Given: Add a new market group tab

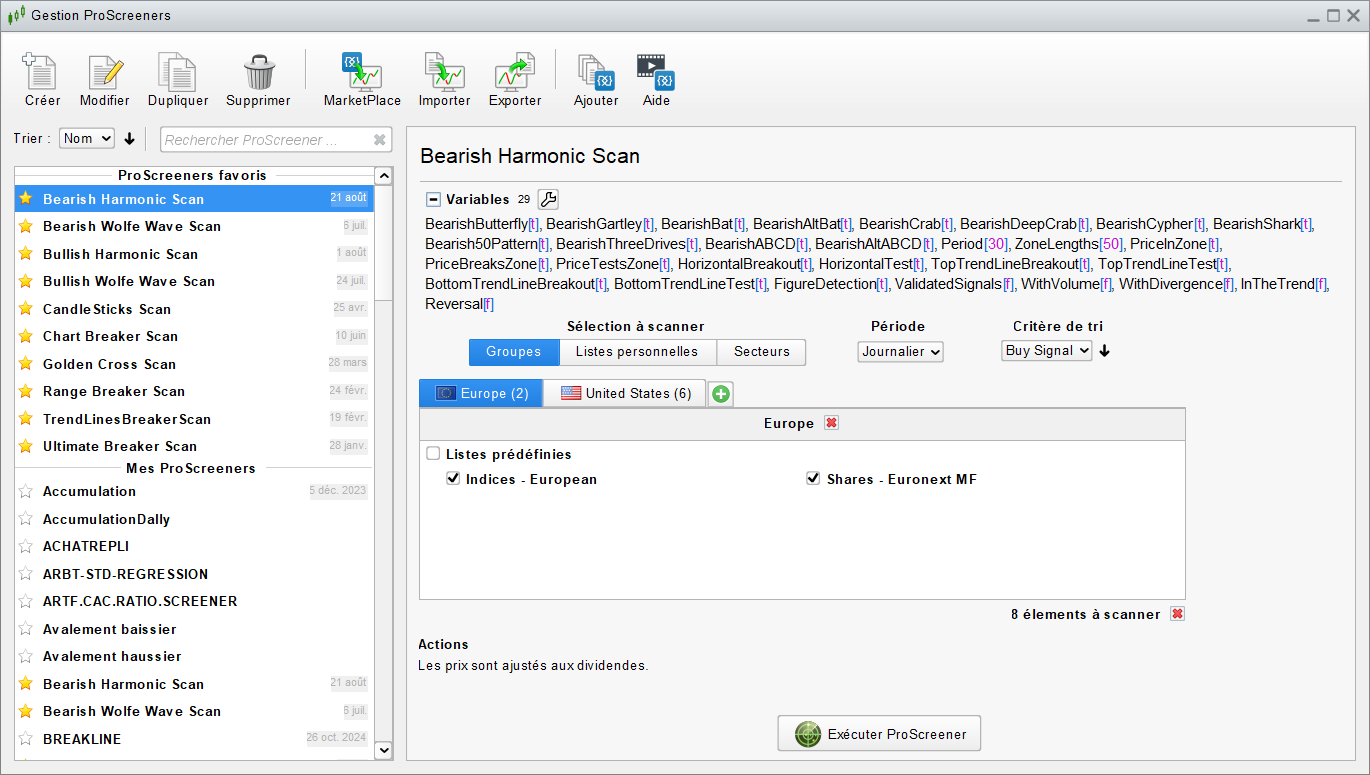Looking at the screenshot, I should click(x=720, y=394).
